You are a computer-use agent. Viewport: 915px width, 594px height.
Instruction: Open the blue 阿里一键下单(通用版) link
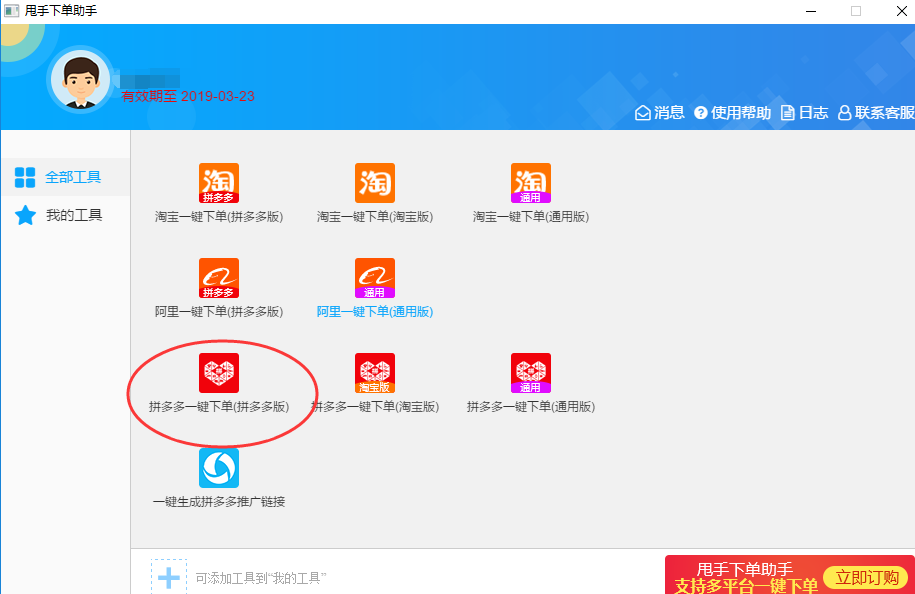click(x=374, y=311)
